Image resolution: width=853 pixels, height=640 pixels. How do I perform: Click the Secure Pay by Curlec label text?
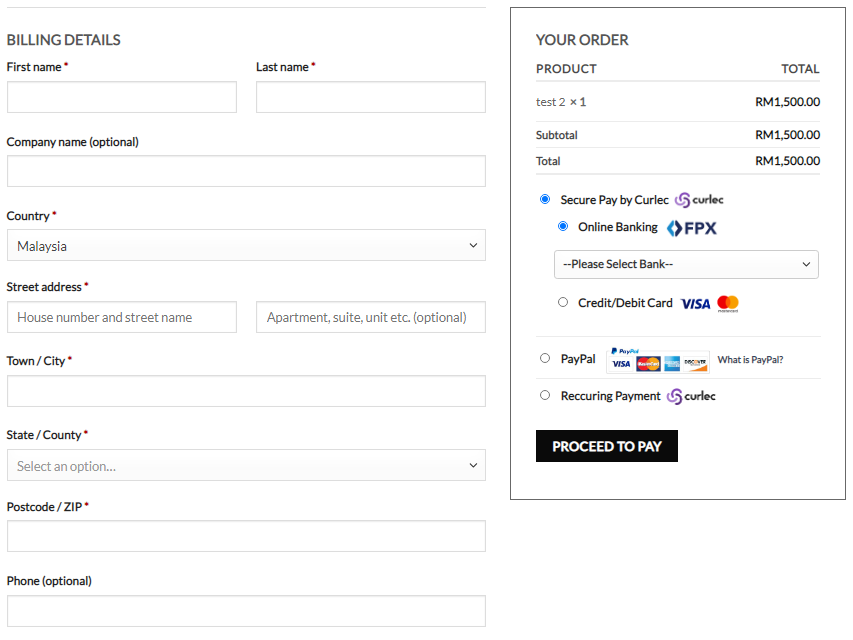[615, 200]
